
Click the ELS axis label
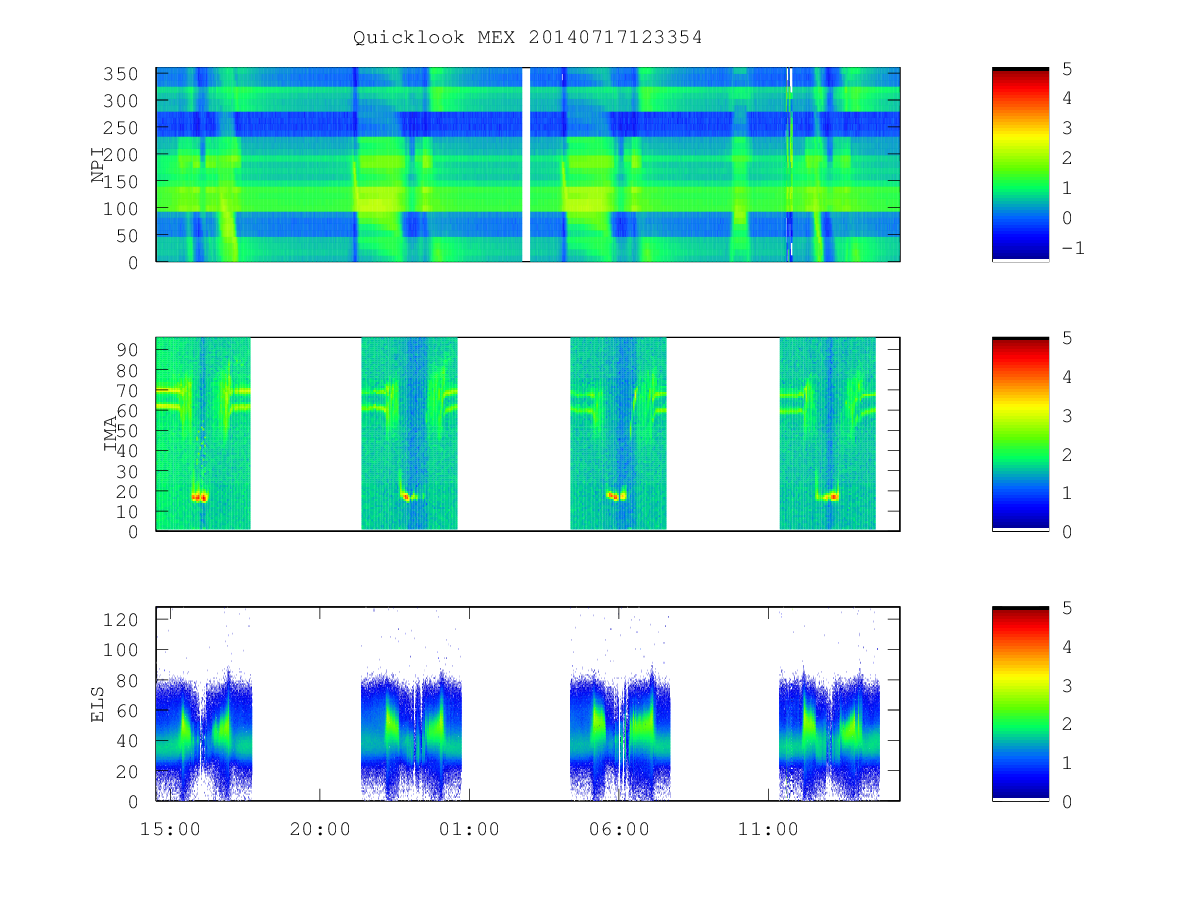coord(98,704)
